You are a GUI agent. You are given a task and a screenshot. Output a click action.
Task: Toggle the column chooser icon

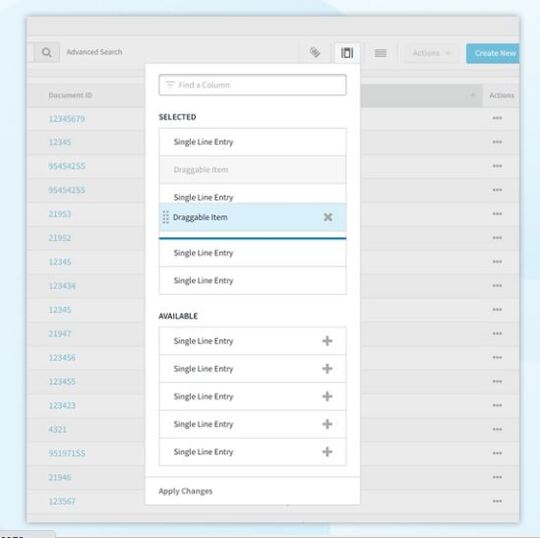[347, 53]
